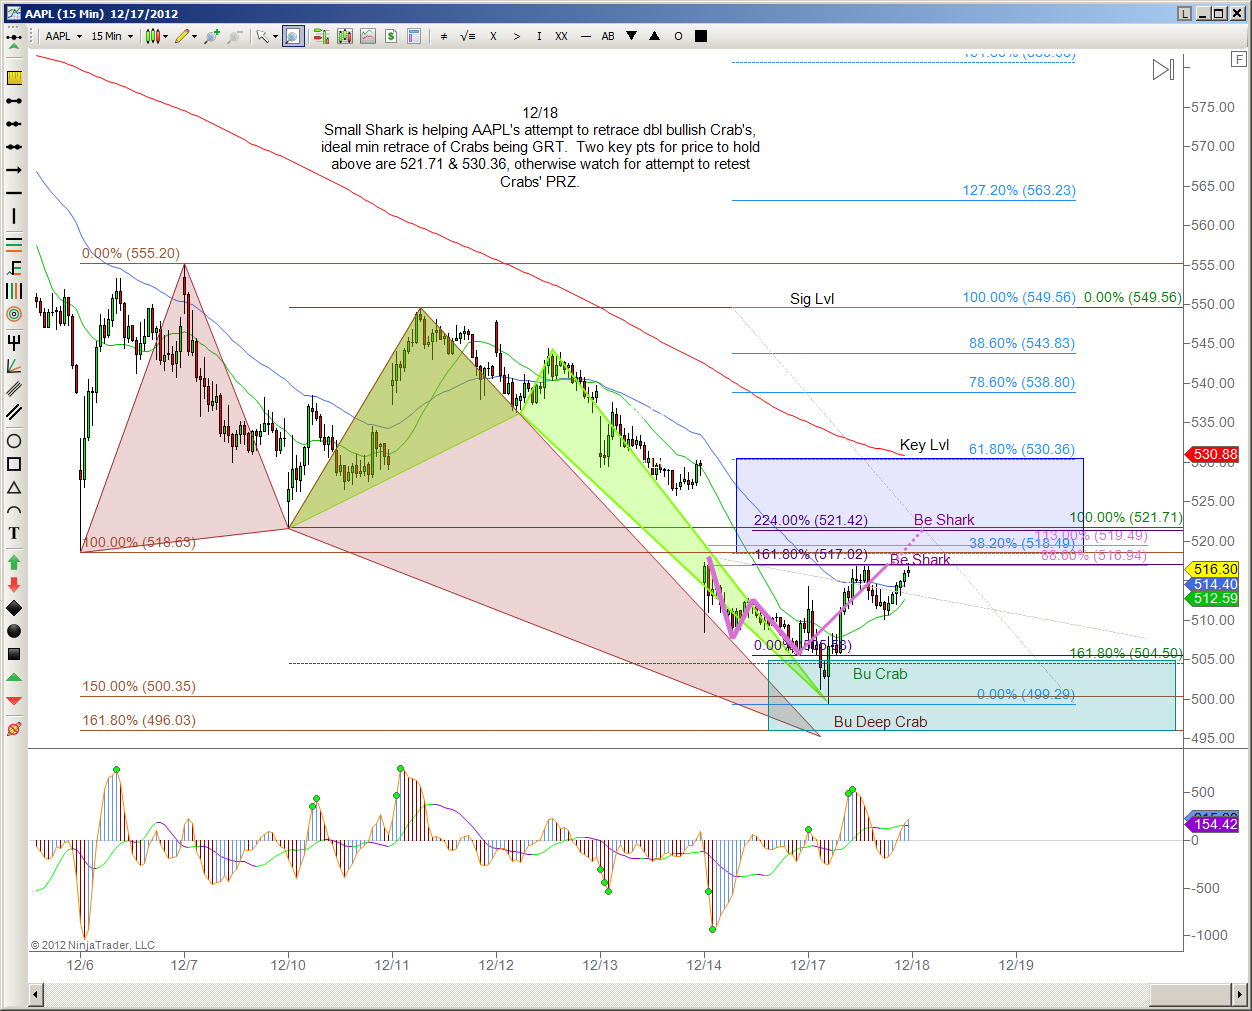Image resolution: width=1252 pixels, height=1011 pixels.
Task: Pick the Text annotation tool
Action: 14,533
